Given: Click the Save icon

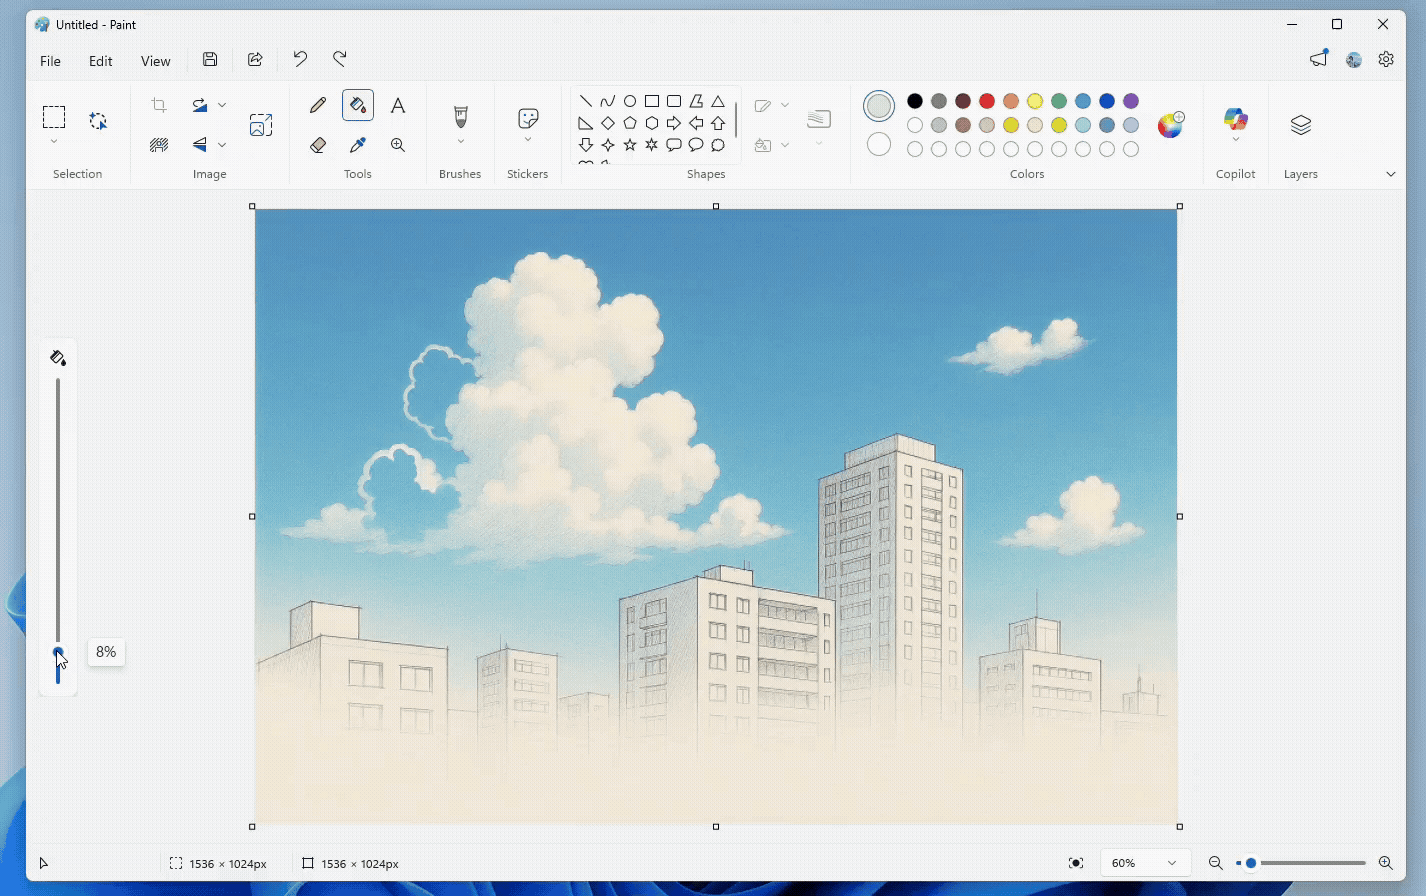Looking at the screenshot, I should point(210,59).
